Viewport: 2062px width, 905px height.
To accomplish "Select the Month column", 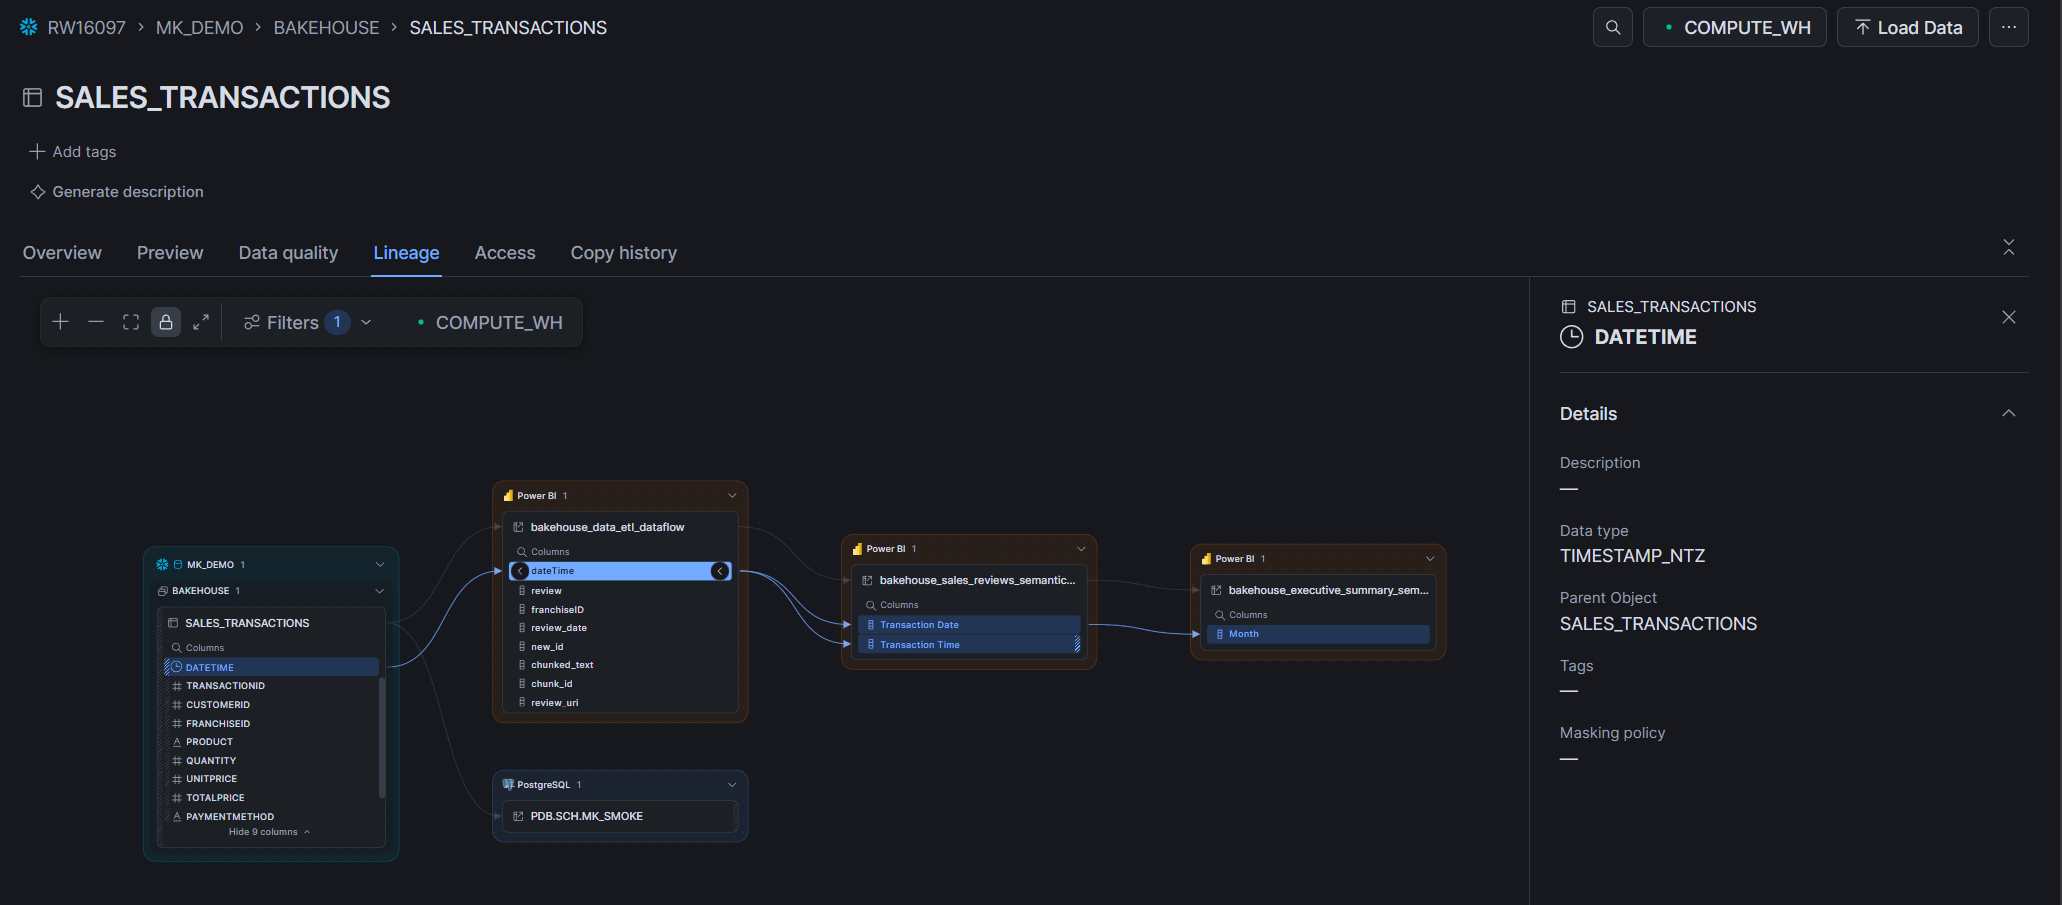I will [1318, 634].
